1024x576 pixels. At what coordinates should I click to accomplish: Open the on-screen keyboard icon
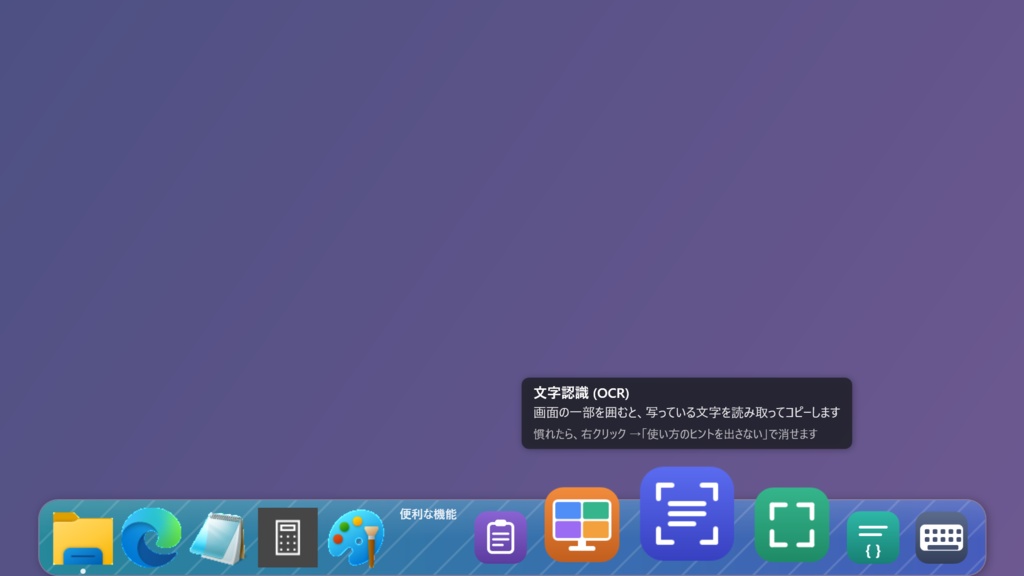[942, 537]
